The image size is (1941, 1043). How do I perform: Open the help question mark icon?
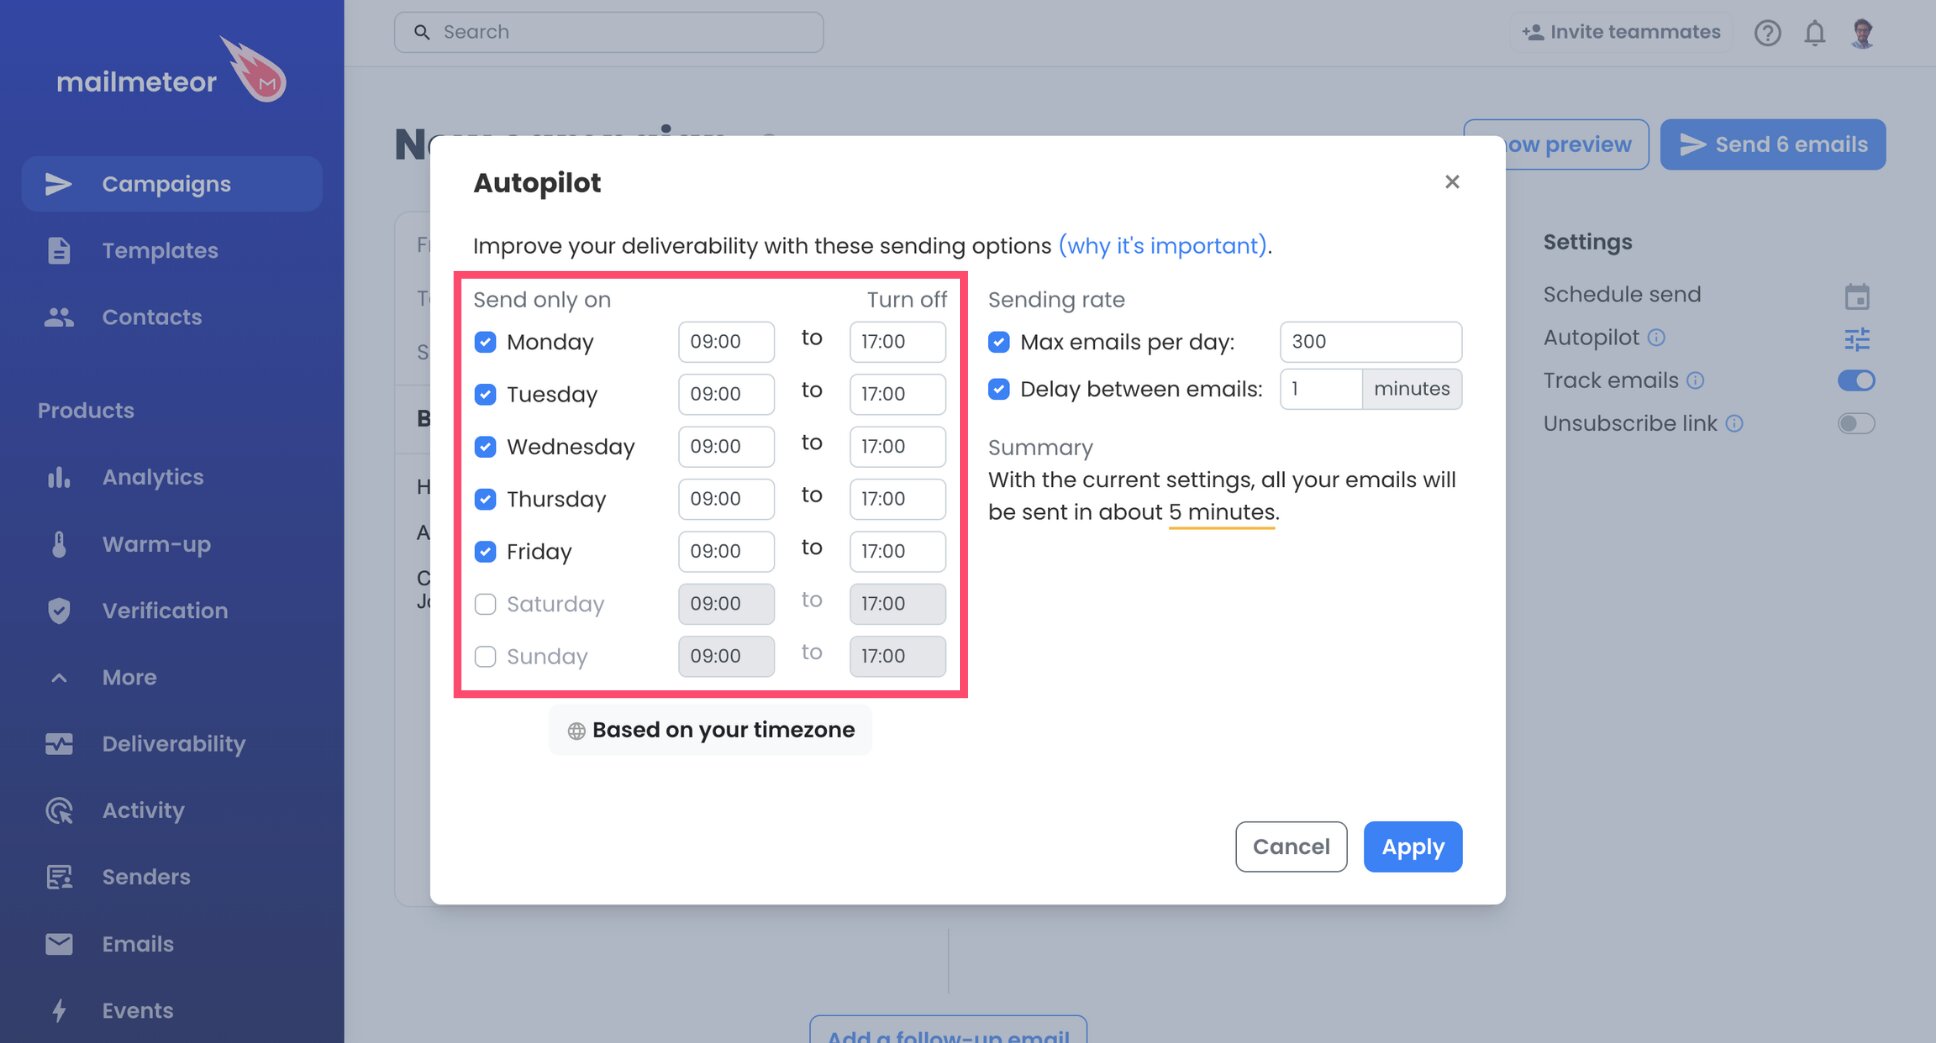click(x=1768, y=33)
